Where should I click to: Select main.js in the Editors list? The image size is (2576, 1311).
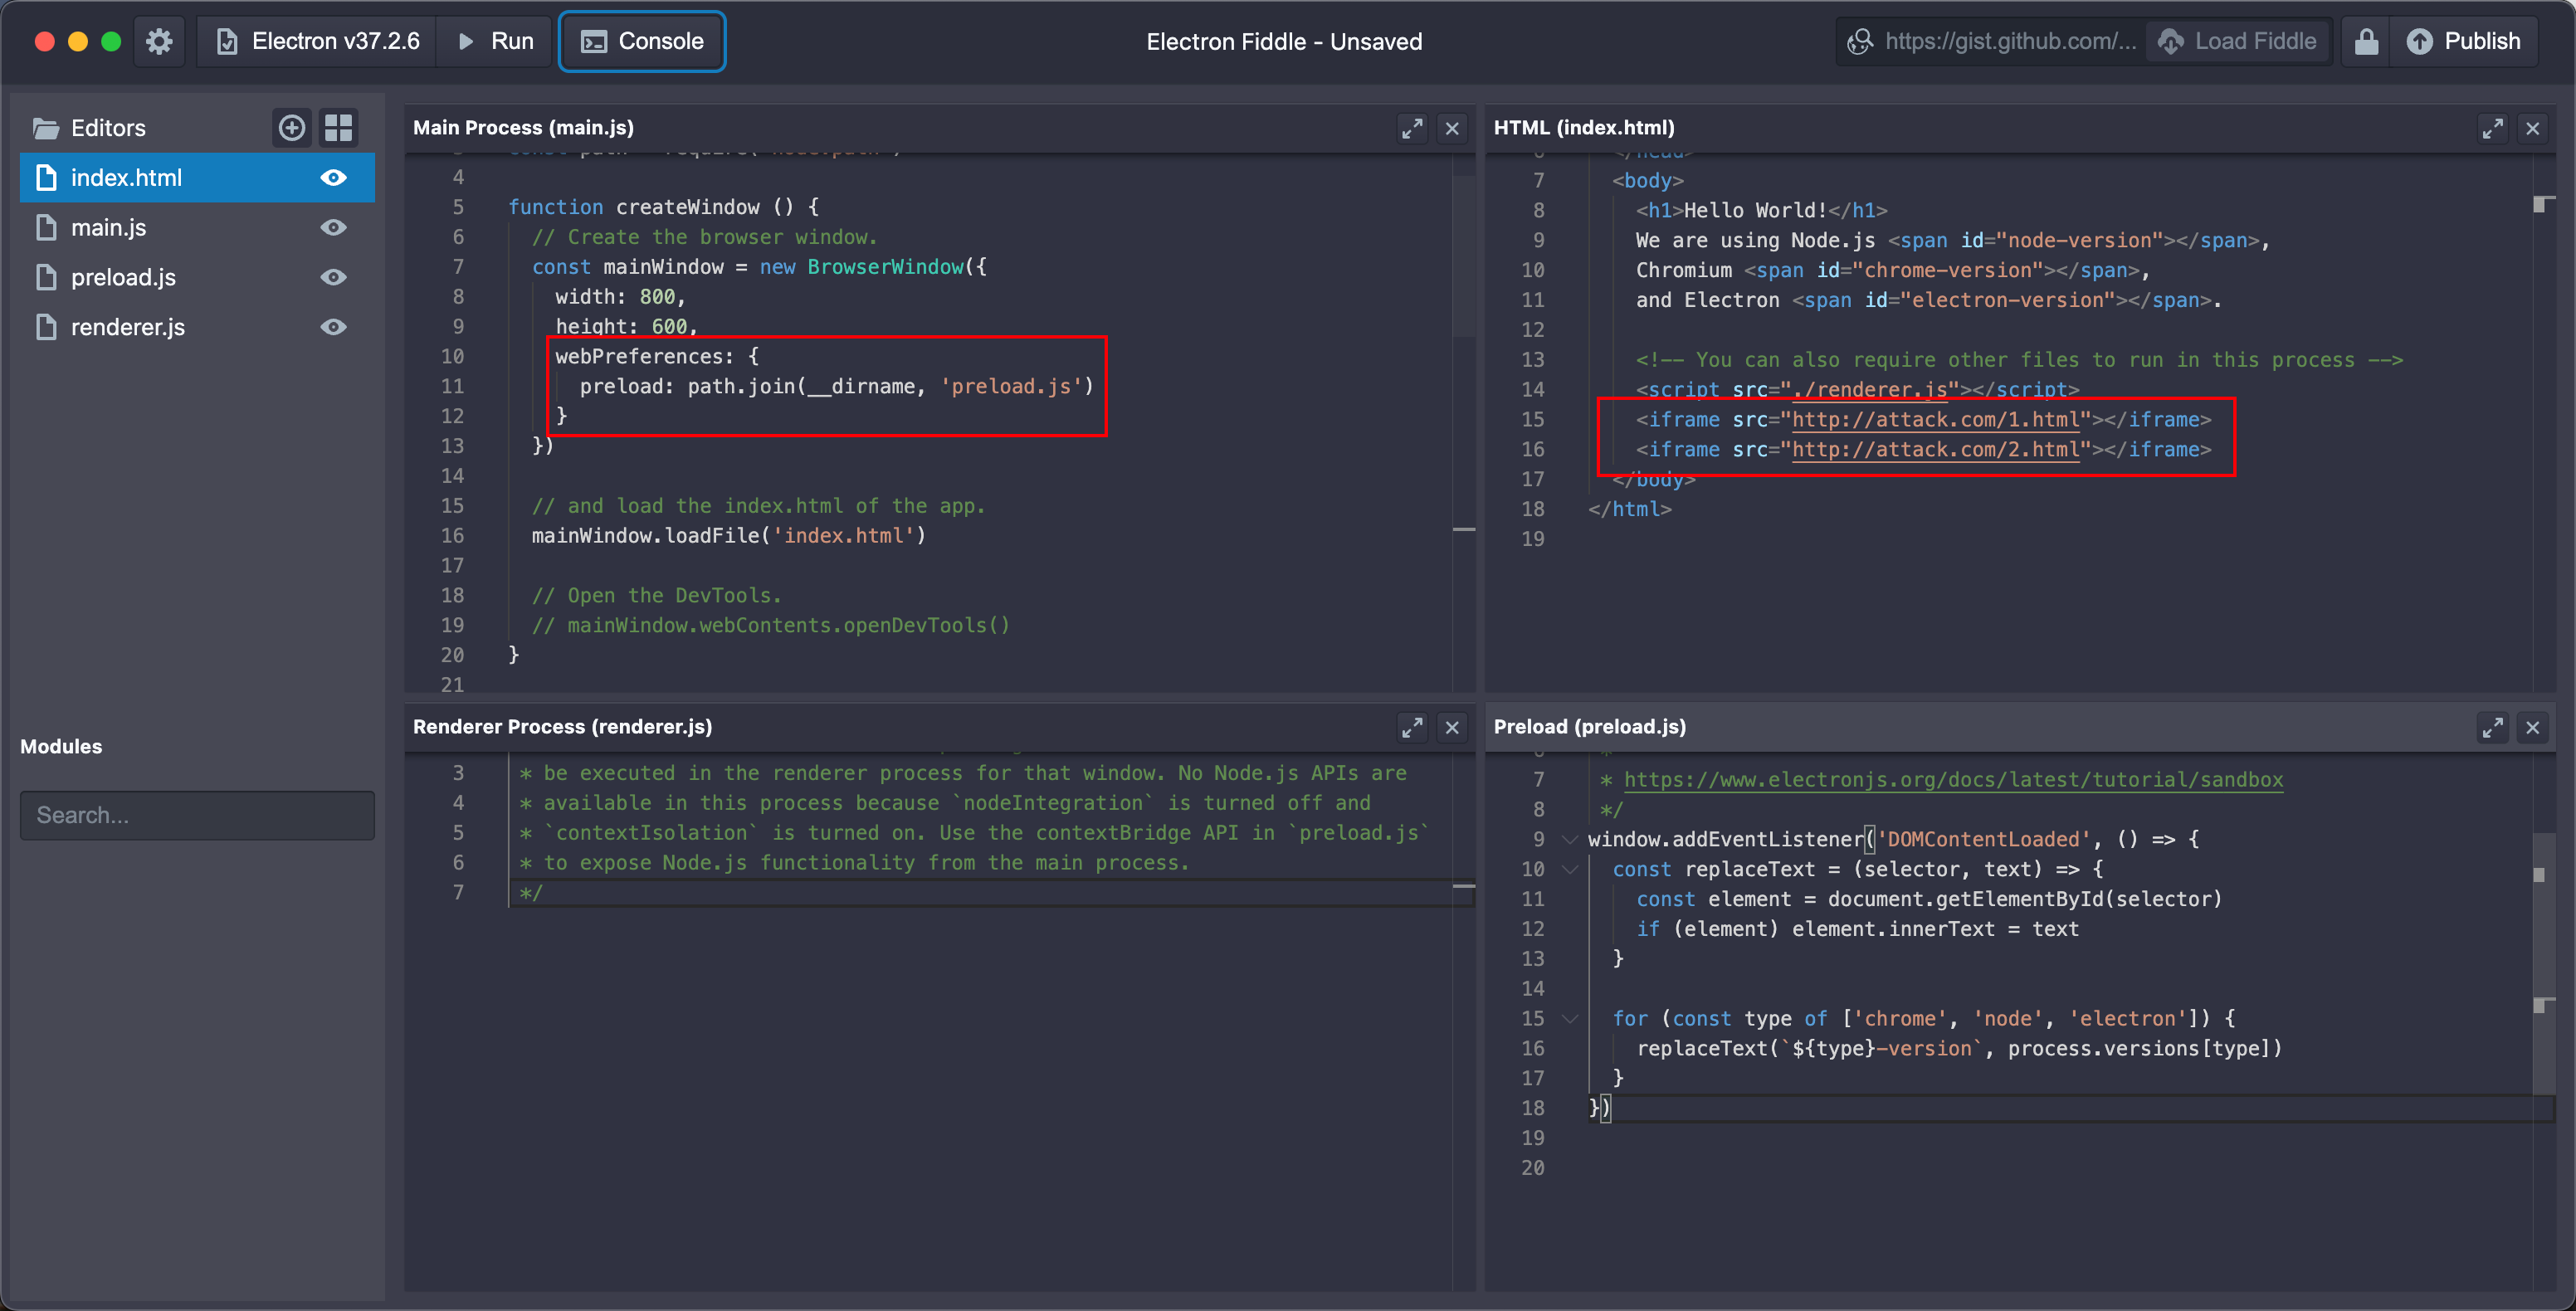pos(197,227)
